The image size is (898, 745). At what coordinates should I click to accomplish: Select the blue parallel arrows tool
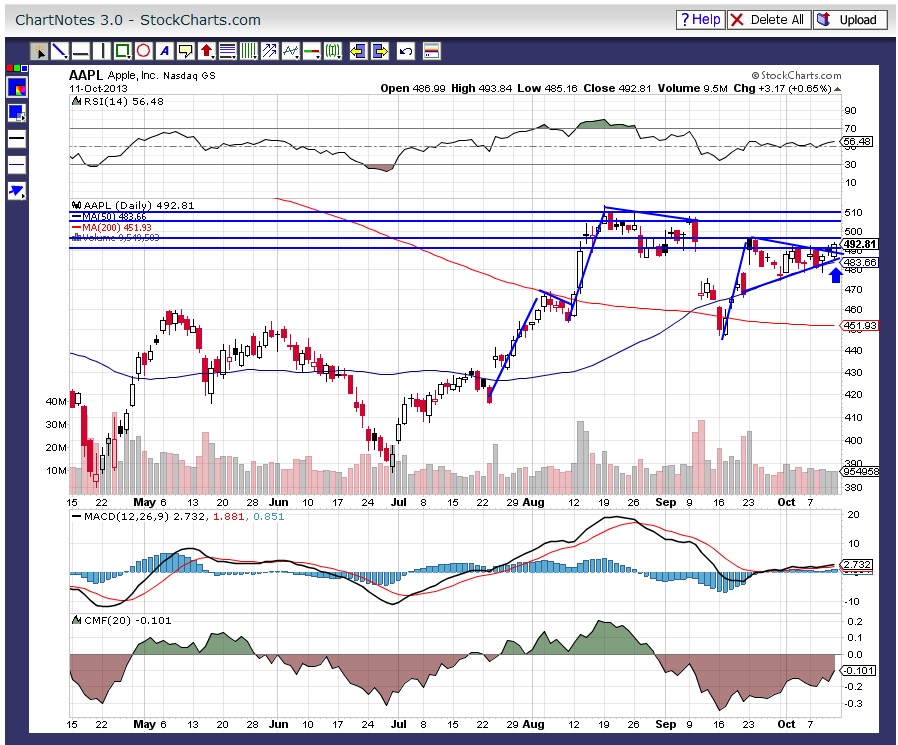coord(269,52)
